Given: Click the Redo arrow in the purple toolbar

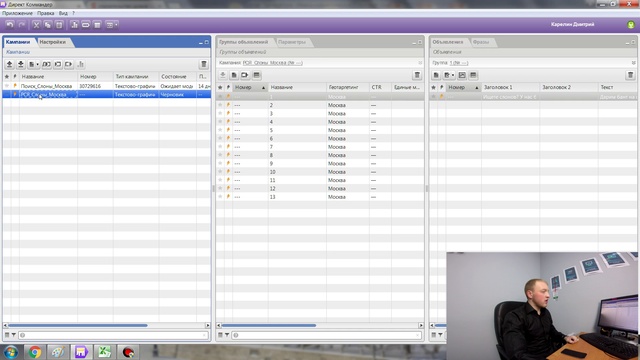Looking at the screenshot, I should point(21,25).
